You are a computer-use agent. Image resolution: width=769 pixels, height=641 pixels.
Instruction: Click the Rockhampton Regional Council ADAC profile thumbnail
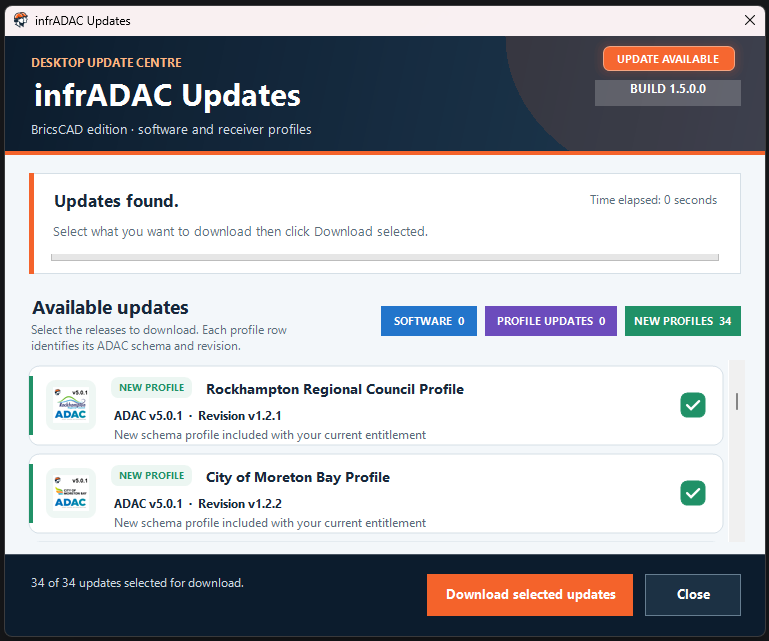click(71, 405)
